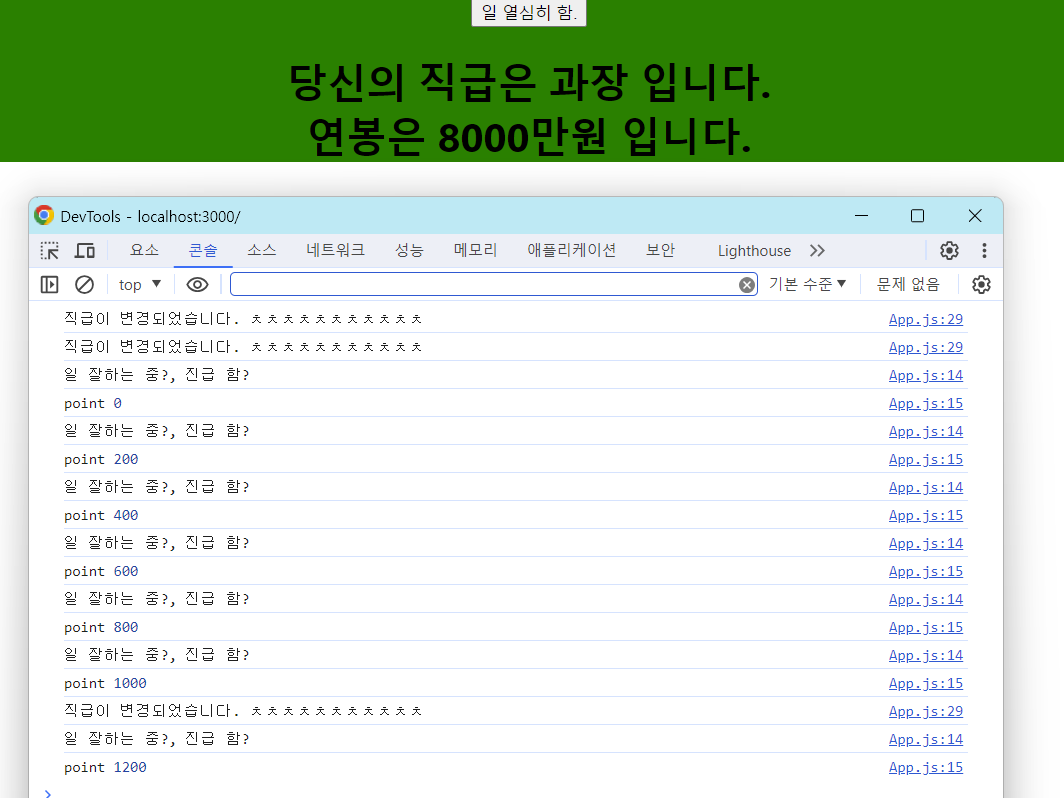The height and width of the screenshot is (798, 1064).
Task: Click the point 600 log entry
Action: [101, 571]
